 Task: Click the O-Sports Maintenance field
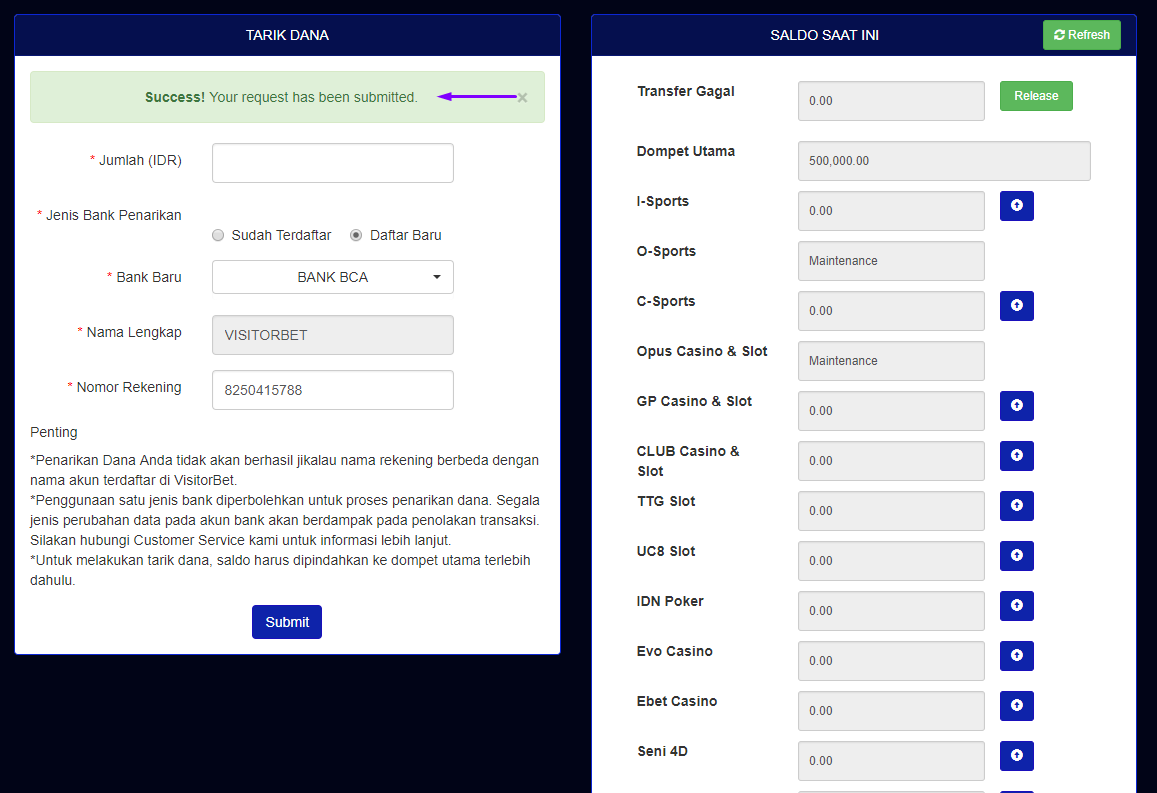click(891, 260)
